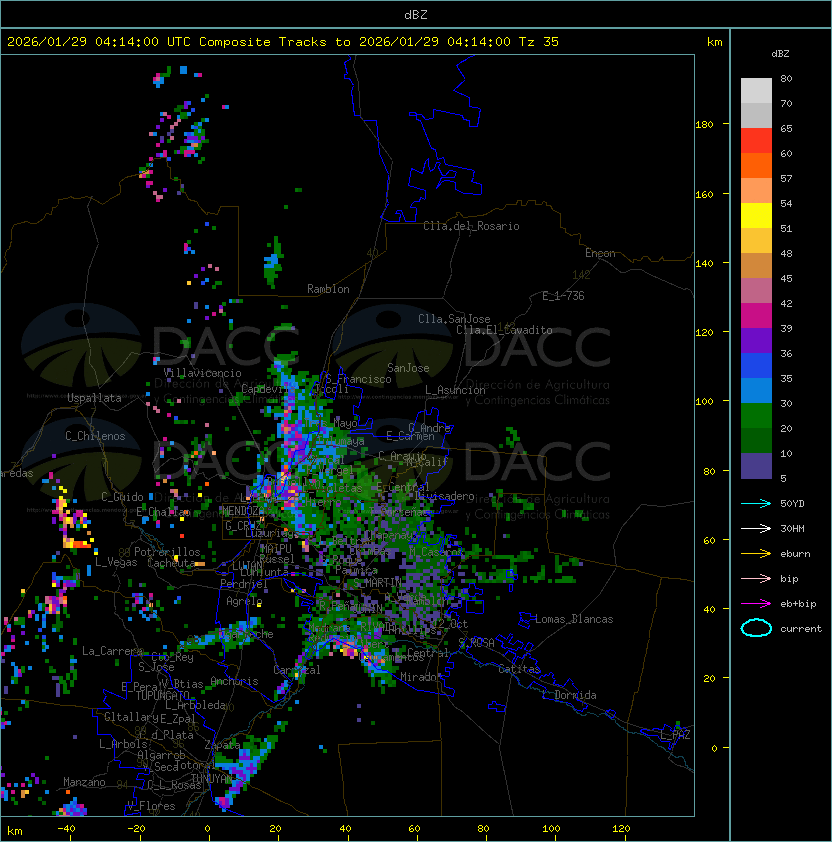832x842 pixels.
Task: Click the white 30HM arrow in legend
Action: pos(756,528)
